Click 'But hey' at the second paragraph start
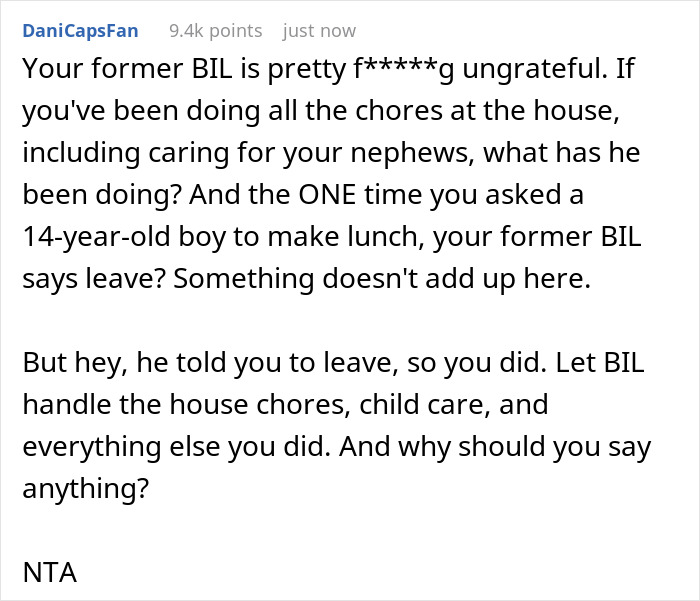700x601 pixels. coord(75,363)
